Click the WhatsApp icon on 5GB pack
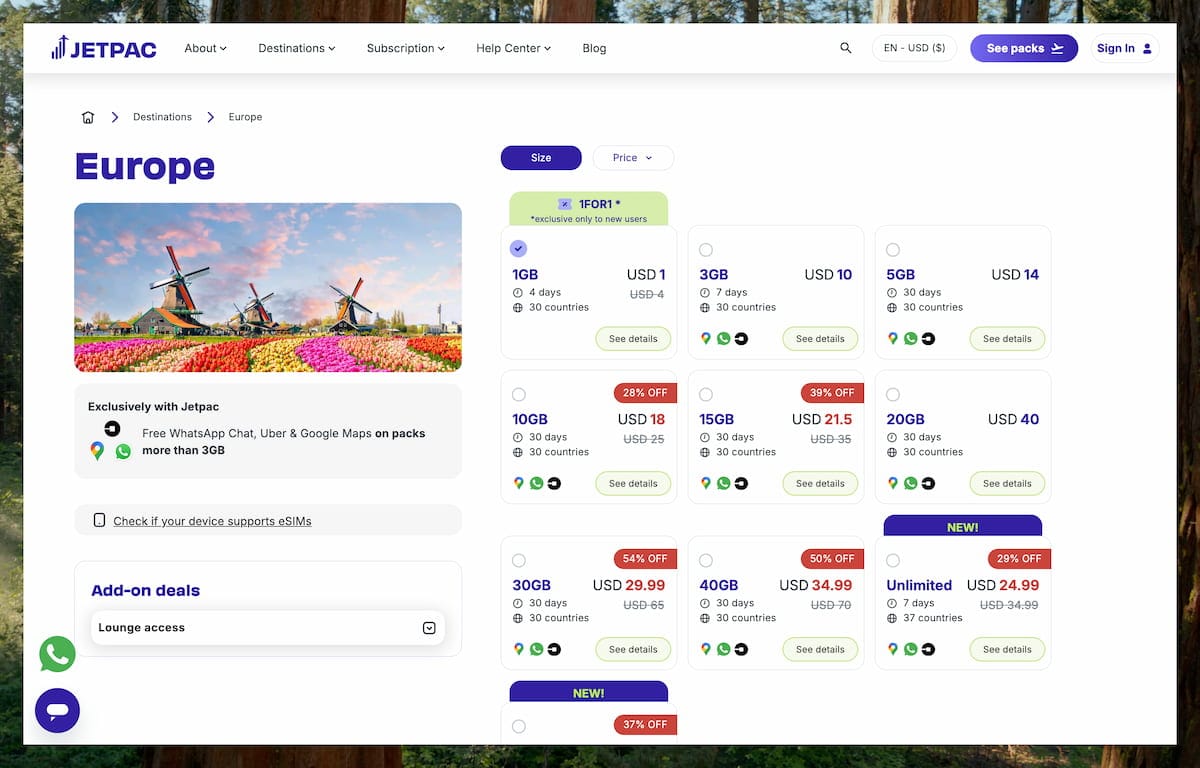Screen dimensions: 1200x768 click(910, 339)
